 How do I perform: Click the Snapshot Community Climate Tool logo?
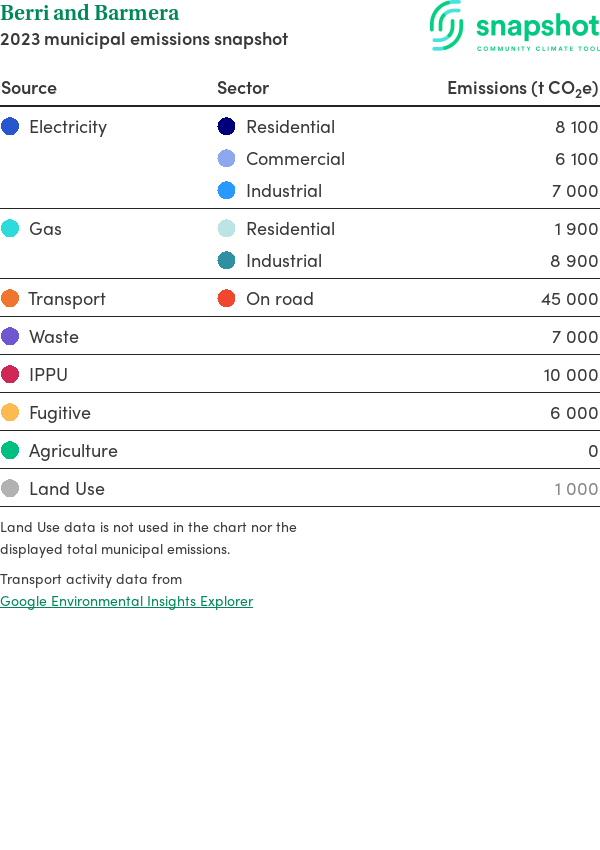(514, 27)
